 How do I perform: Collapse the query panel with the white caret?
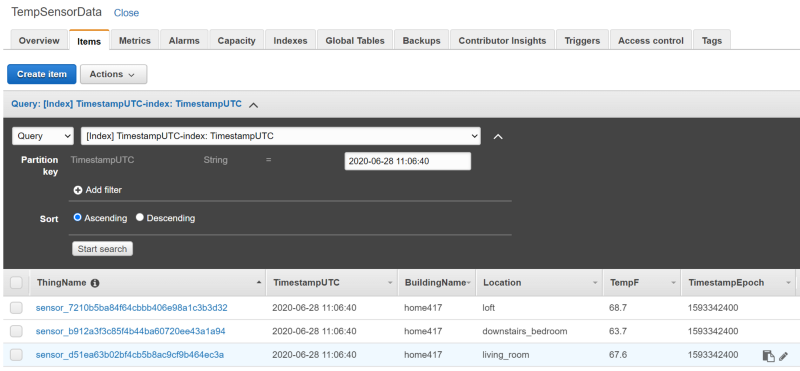click(x=498, y=137)
